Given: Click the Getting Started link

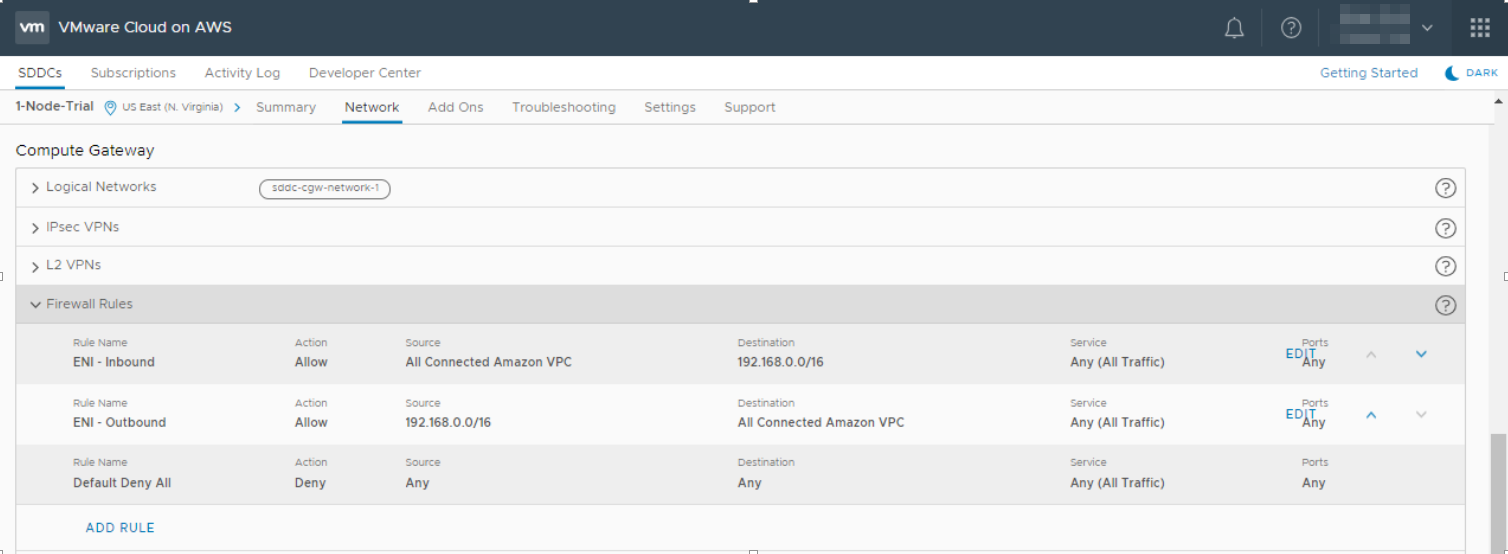Looking at the screenshot, I should point(1369,73).
